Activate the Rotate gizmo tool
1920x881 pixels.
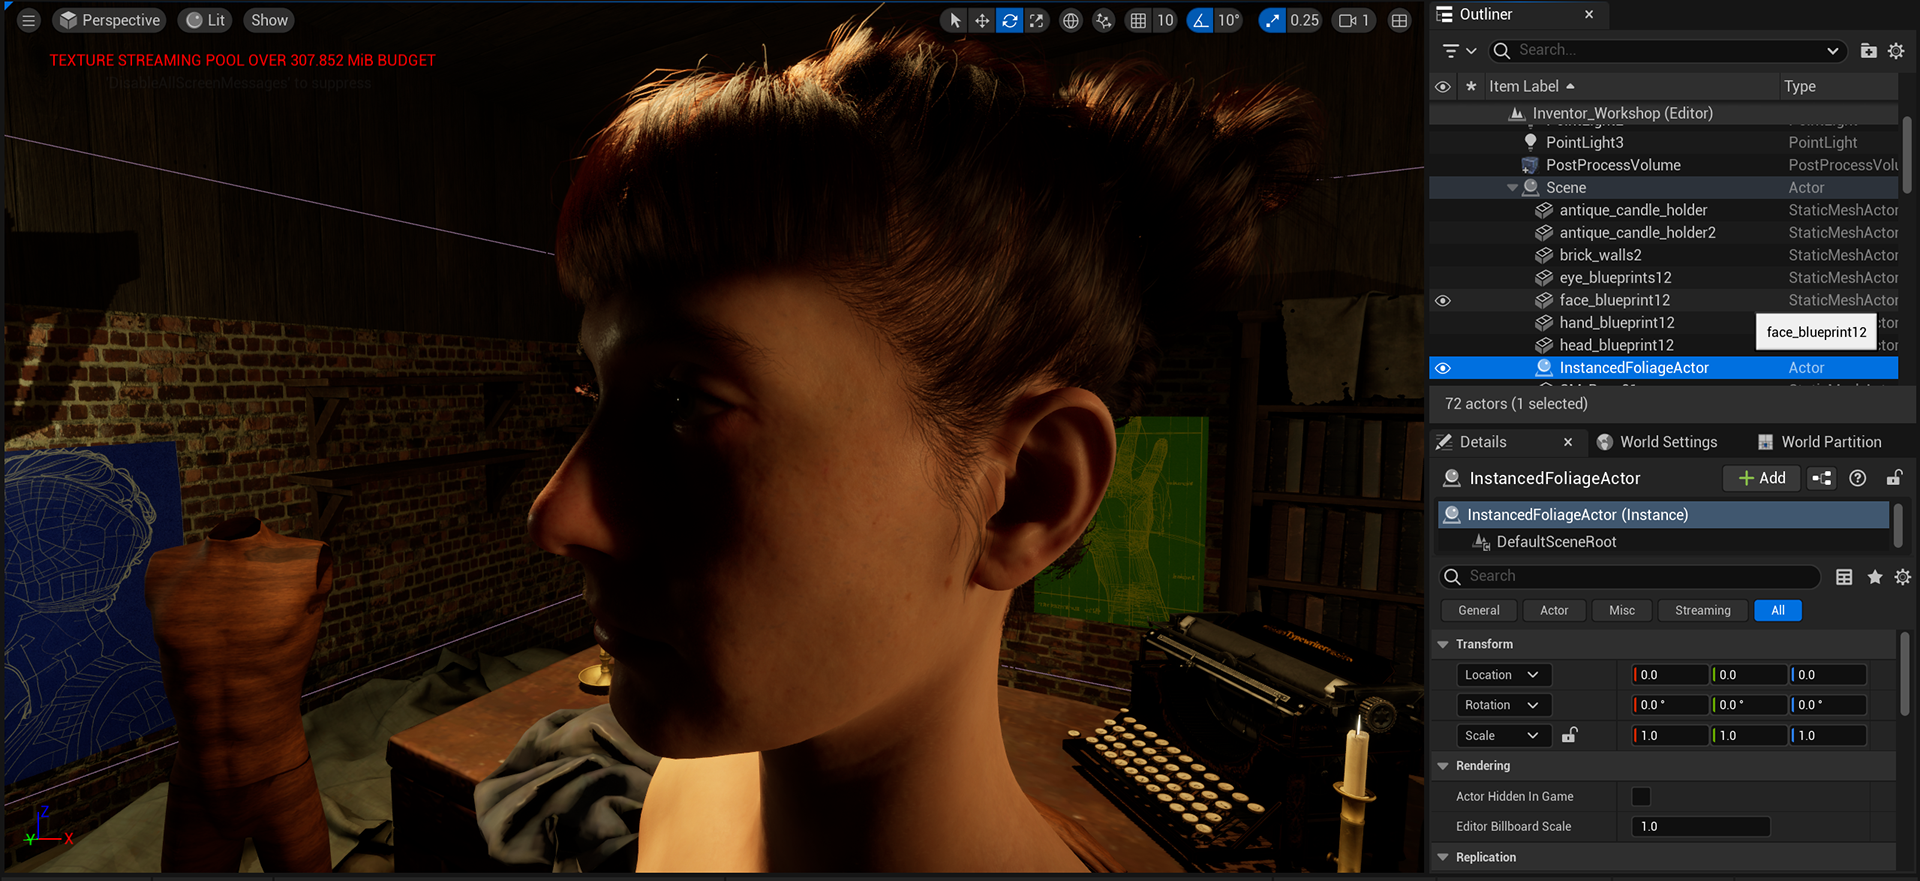pyautogui.click(x=1010, y=20)
